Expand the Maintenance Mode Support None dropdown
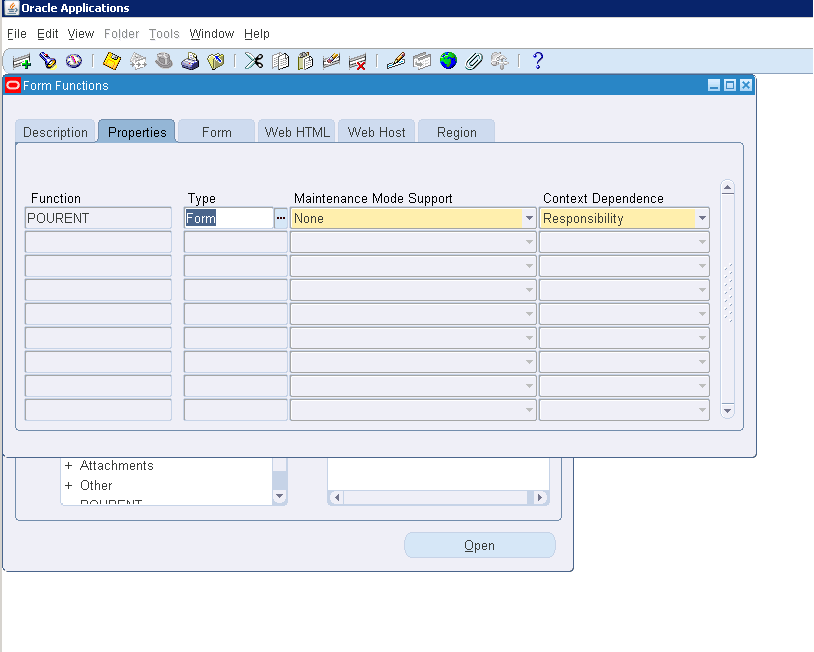Screen dimensions: 814x652 click(529, 218)
